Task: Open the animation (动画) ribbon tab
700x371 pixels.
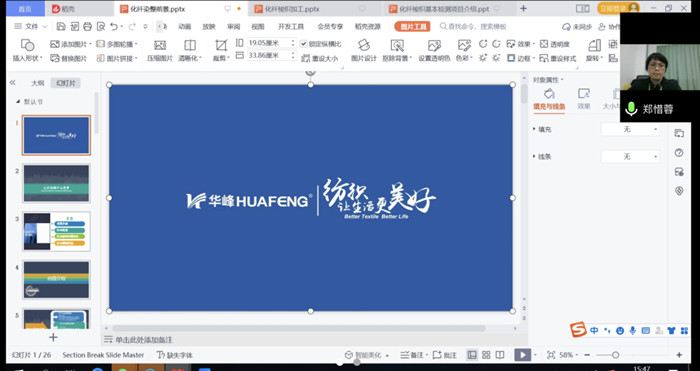Action: (x=184, y=27)
